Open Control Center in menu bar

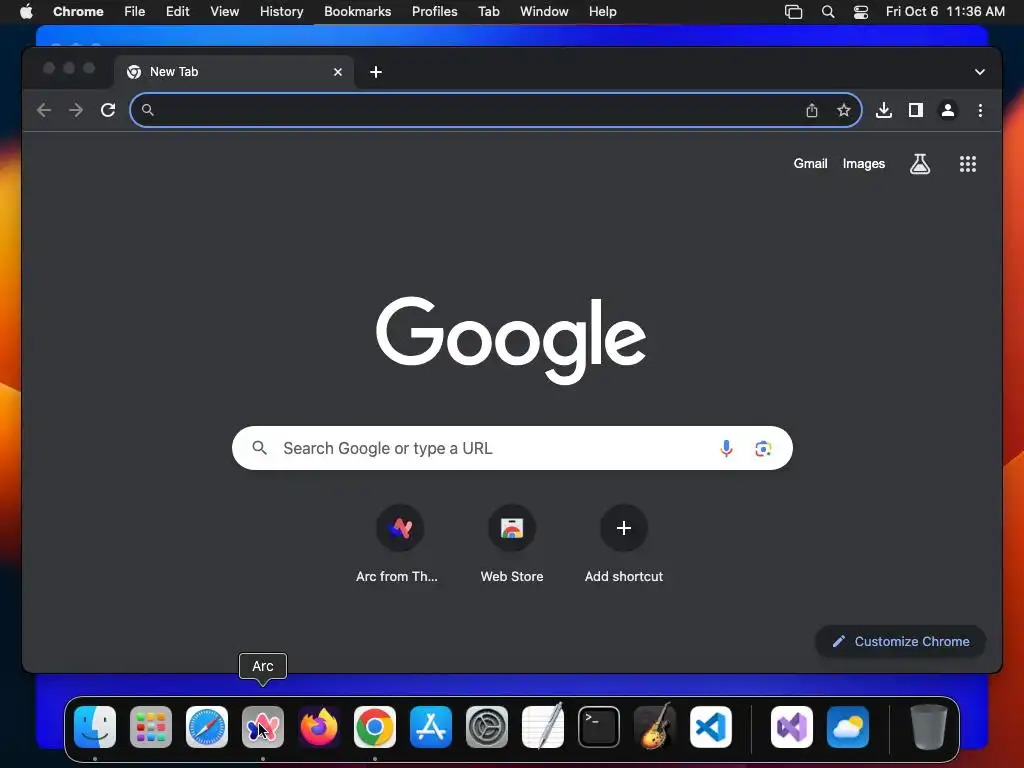pyautogui.click(x=861, y=12)
